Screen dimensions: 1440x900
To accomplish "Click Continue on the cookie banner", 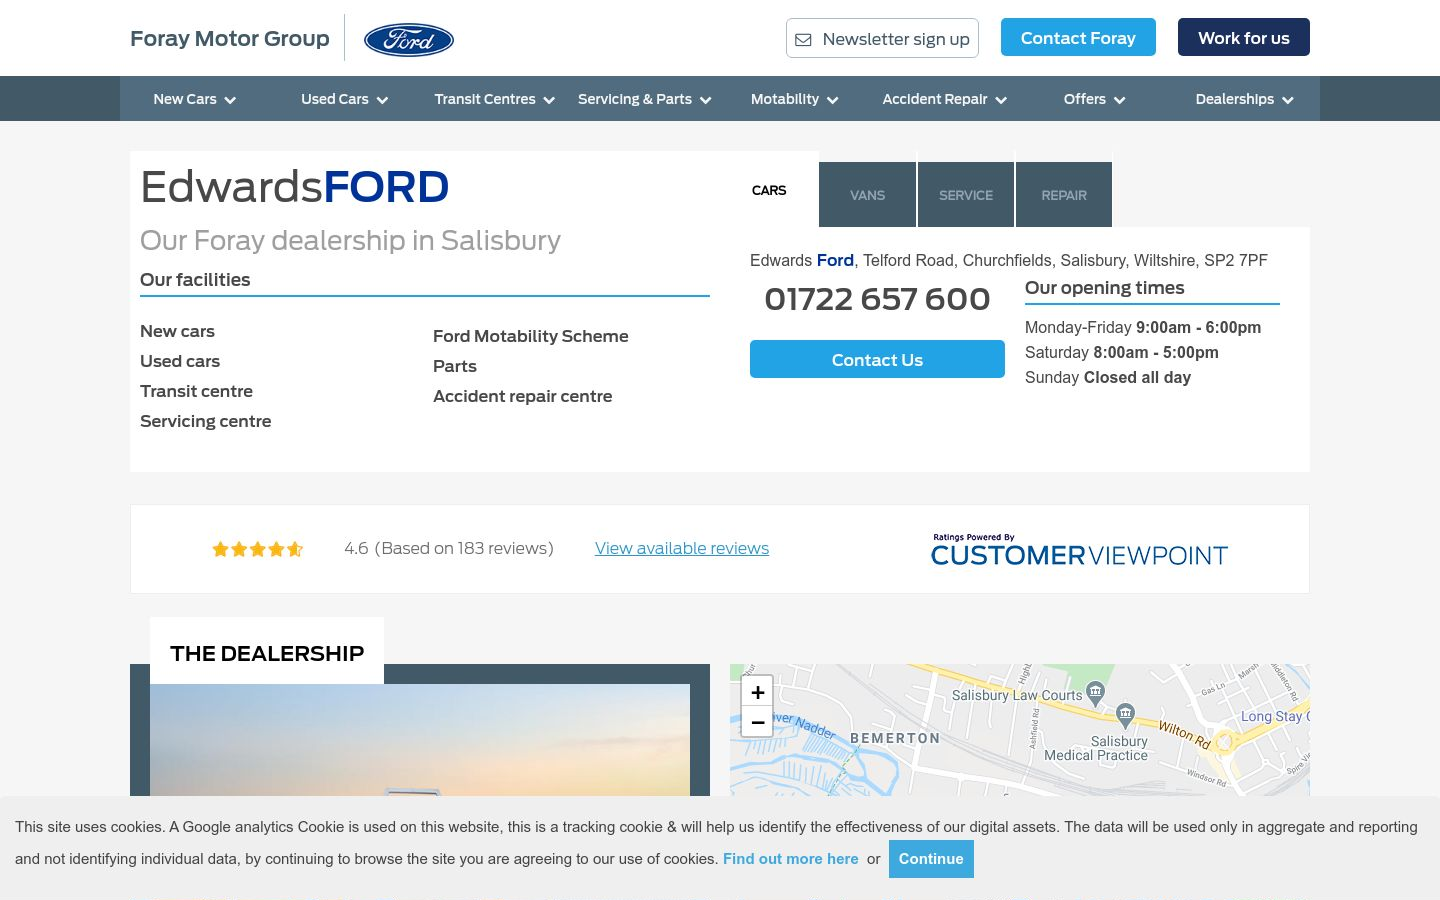I will pyautogui.click(x=931, y=859).
